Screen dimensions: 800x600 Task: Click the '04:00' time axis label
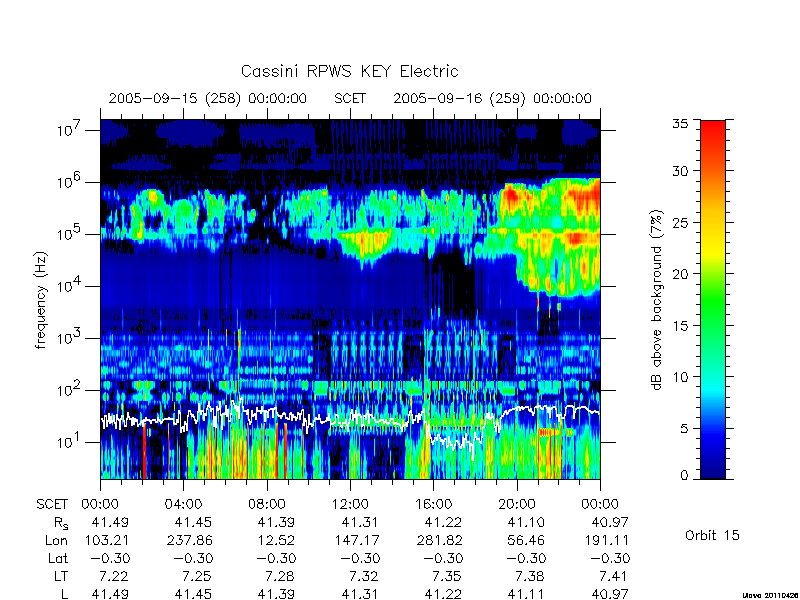click(183, 505)
